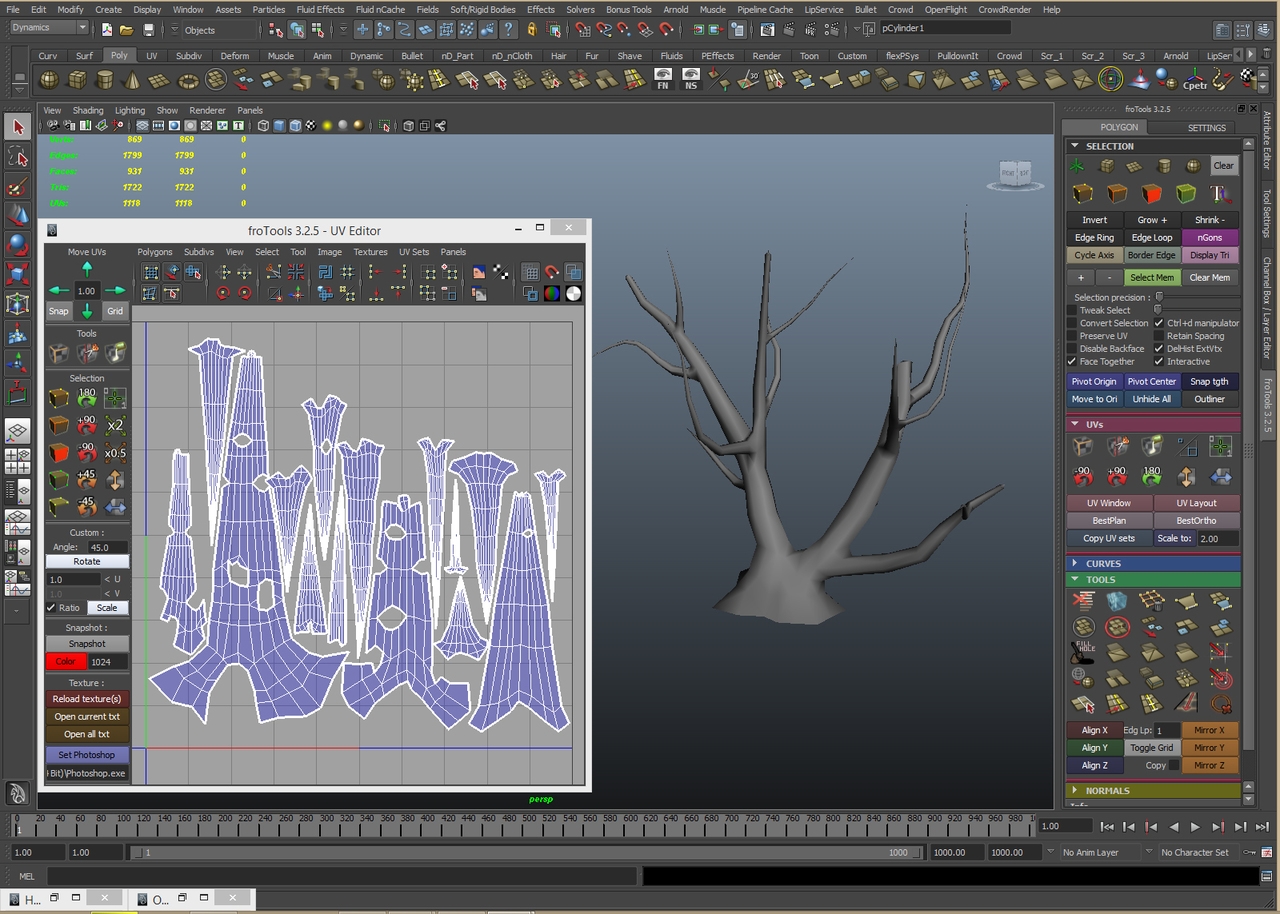Uncheck the Face Together checkbox

1073,362
